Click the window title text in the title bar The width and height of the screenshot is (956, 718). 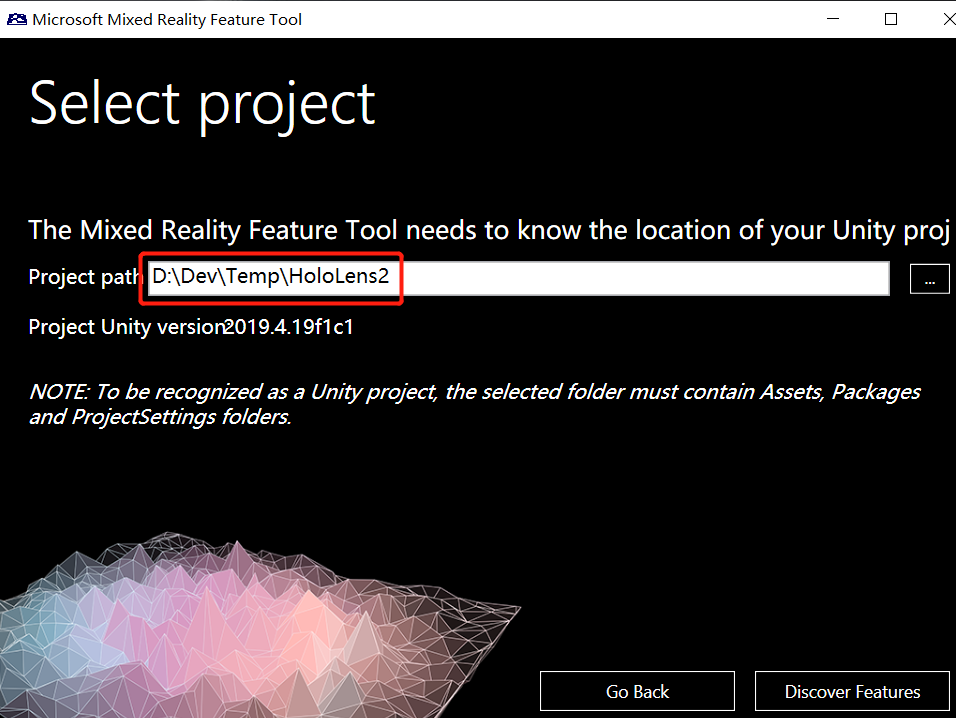point(167,19)
